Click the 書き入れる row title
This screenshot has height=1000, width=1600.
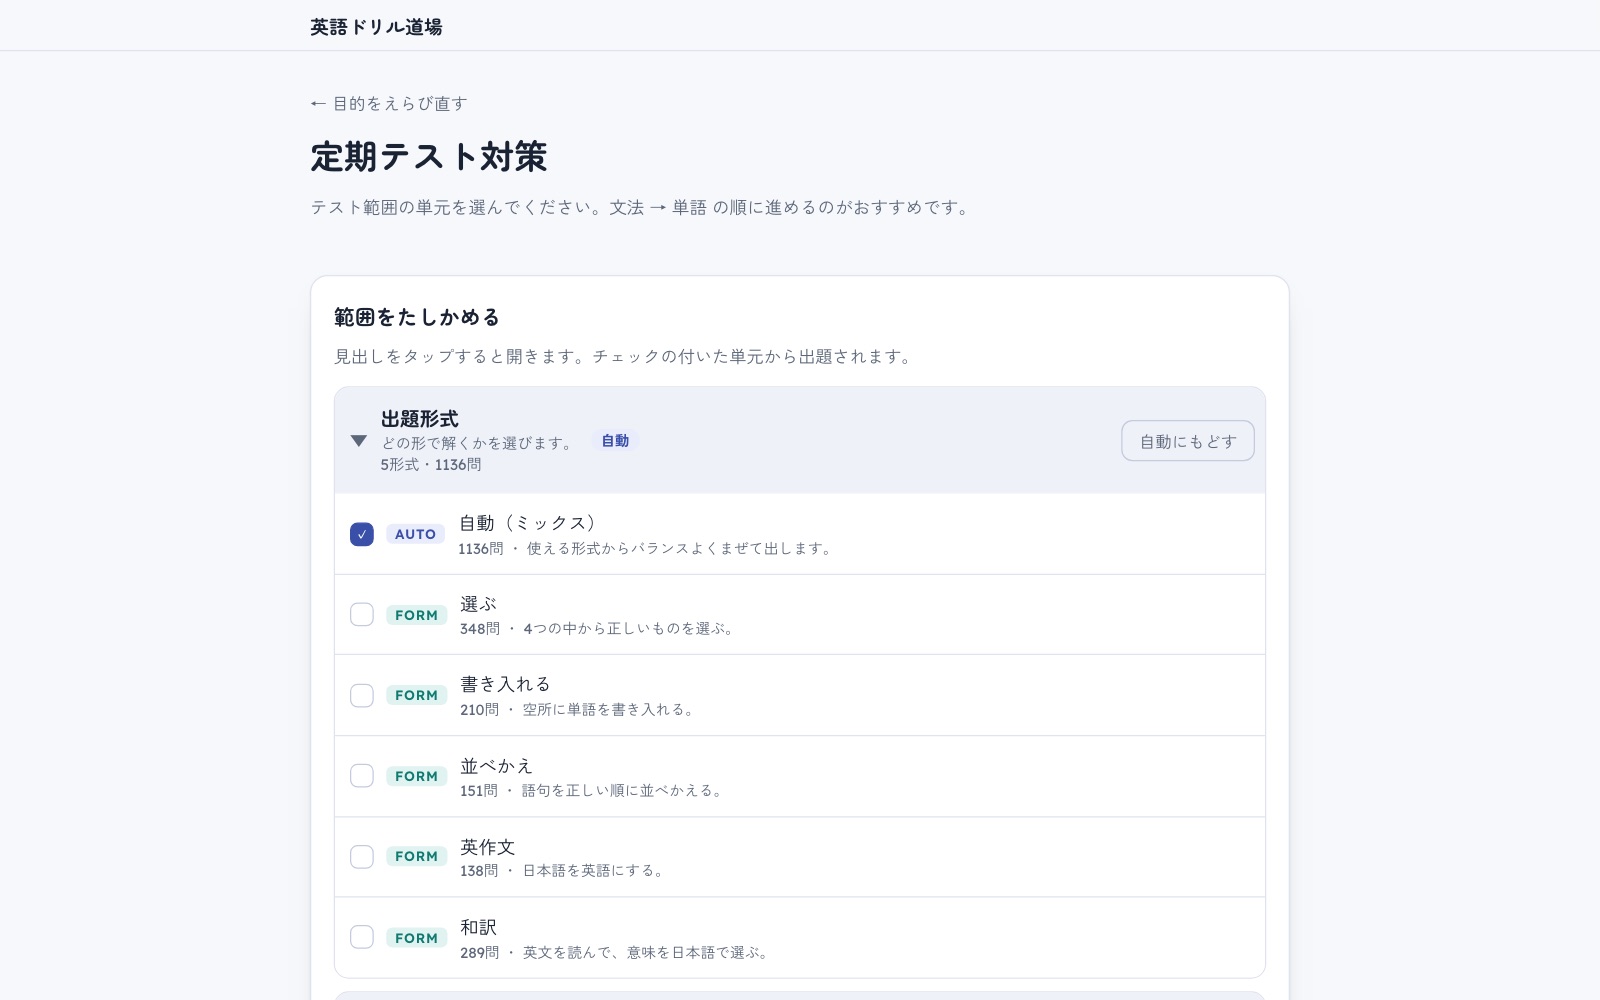pos(505,684)
